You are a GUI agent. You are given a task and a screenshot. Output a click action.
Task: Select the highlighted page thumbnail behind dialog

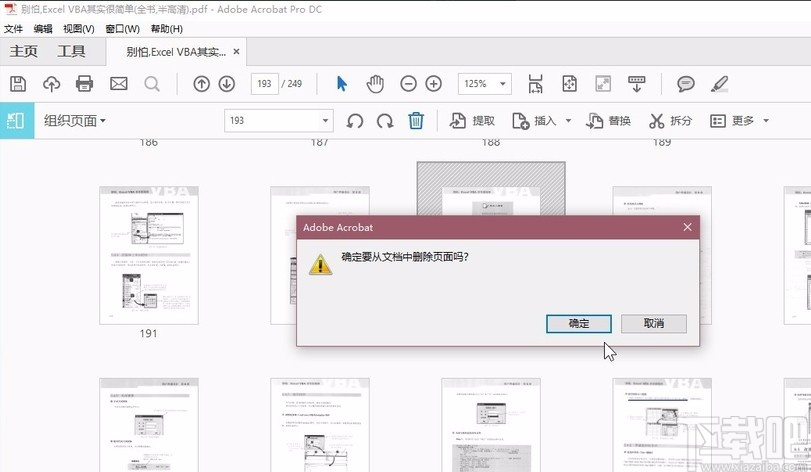491,188
